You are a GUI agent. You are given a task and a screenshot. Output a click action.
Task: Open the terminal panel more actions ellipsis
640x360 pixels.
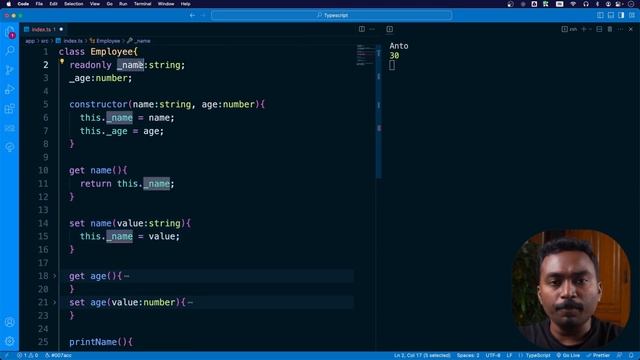pos(620,29)
